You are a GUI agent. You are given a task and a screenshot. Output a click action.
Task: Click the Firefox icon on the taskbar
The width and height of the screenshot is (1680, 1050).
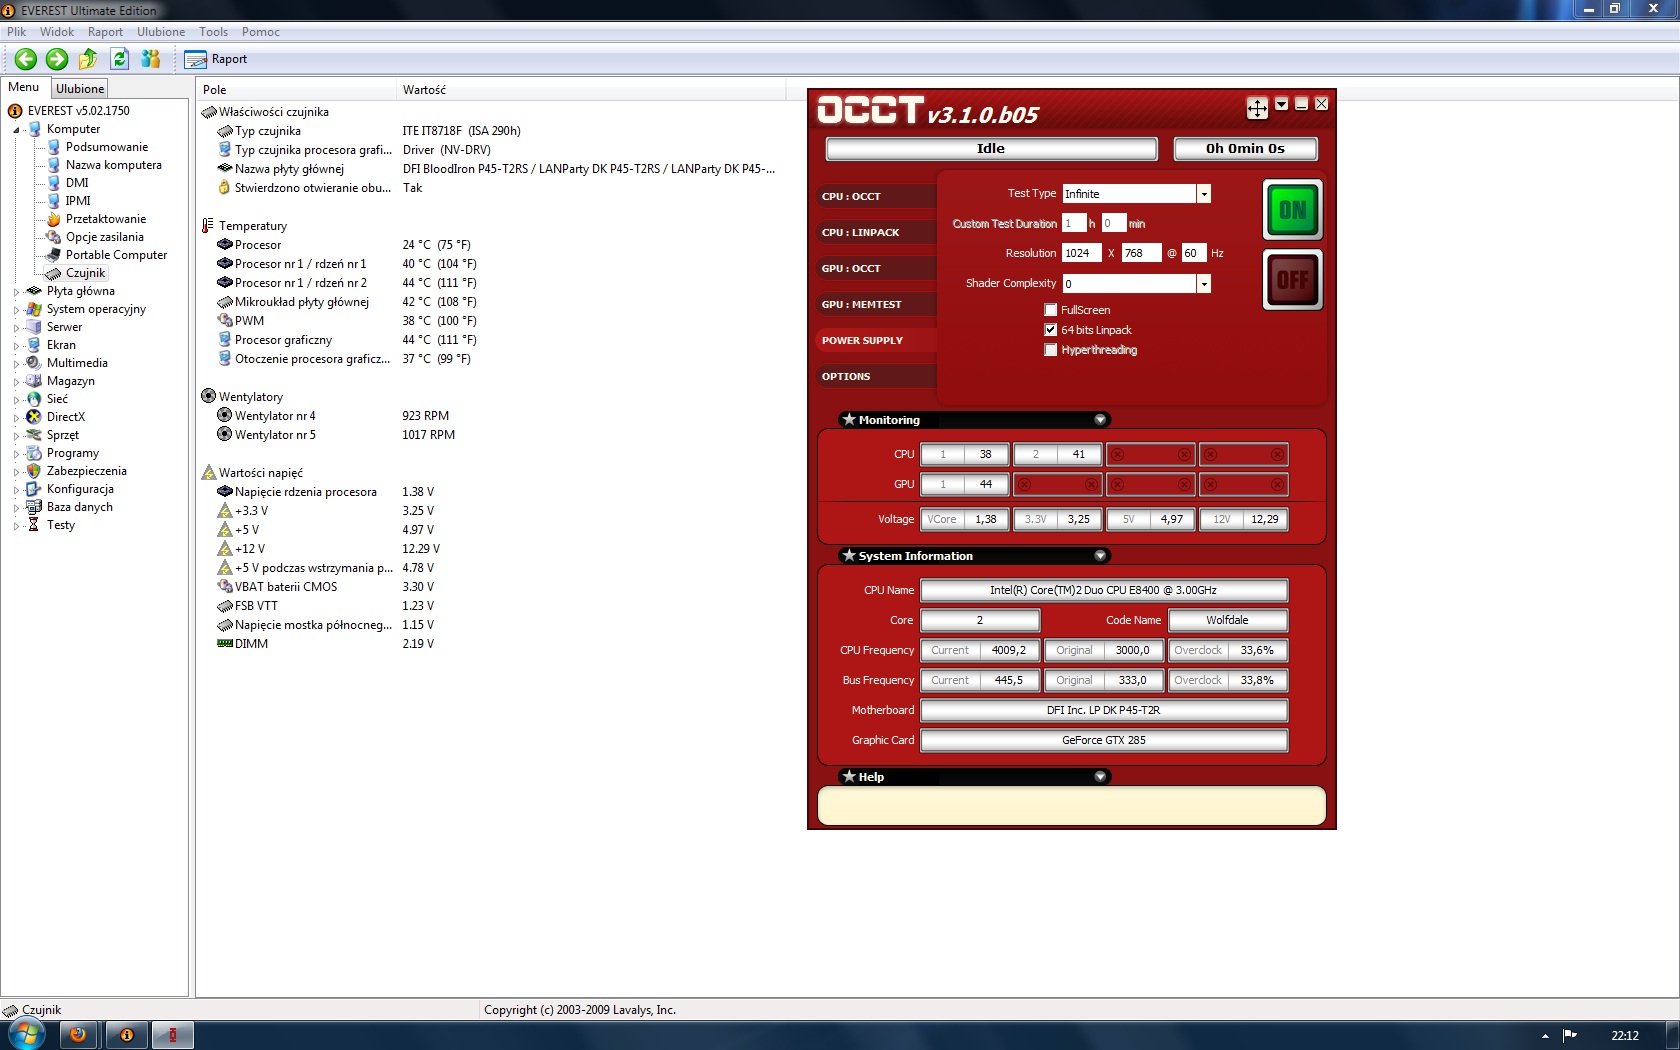point(78,1035)
